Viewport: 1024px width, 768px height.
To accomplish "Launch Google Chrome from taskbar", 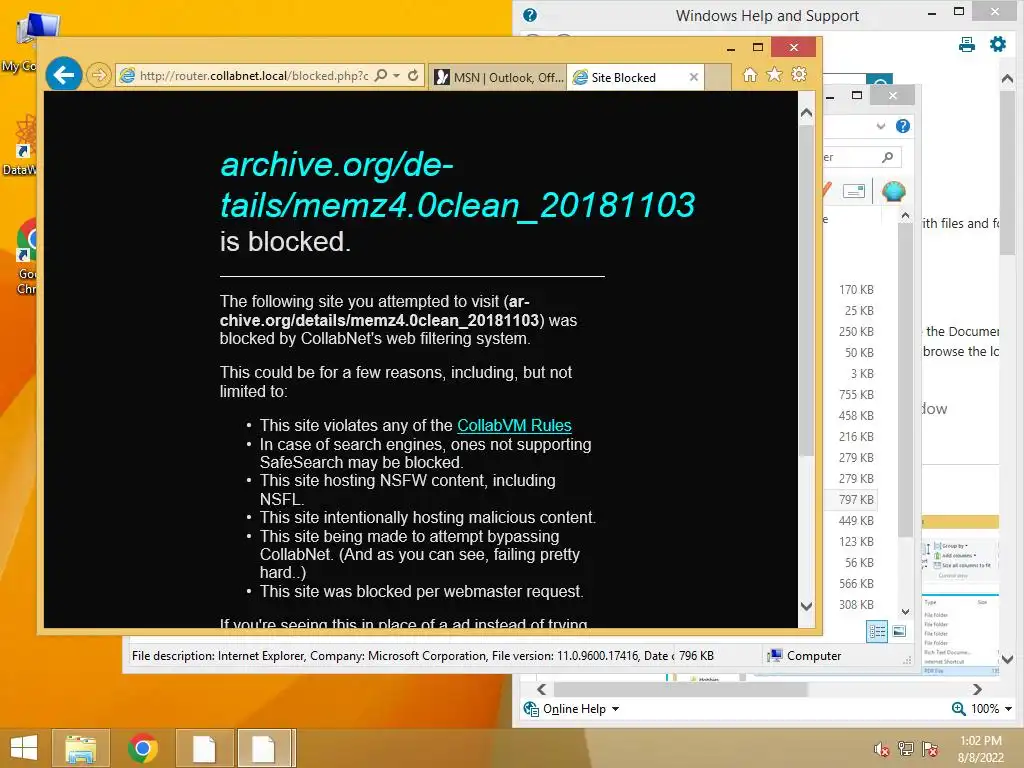I will click(x=142, y=748).
